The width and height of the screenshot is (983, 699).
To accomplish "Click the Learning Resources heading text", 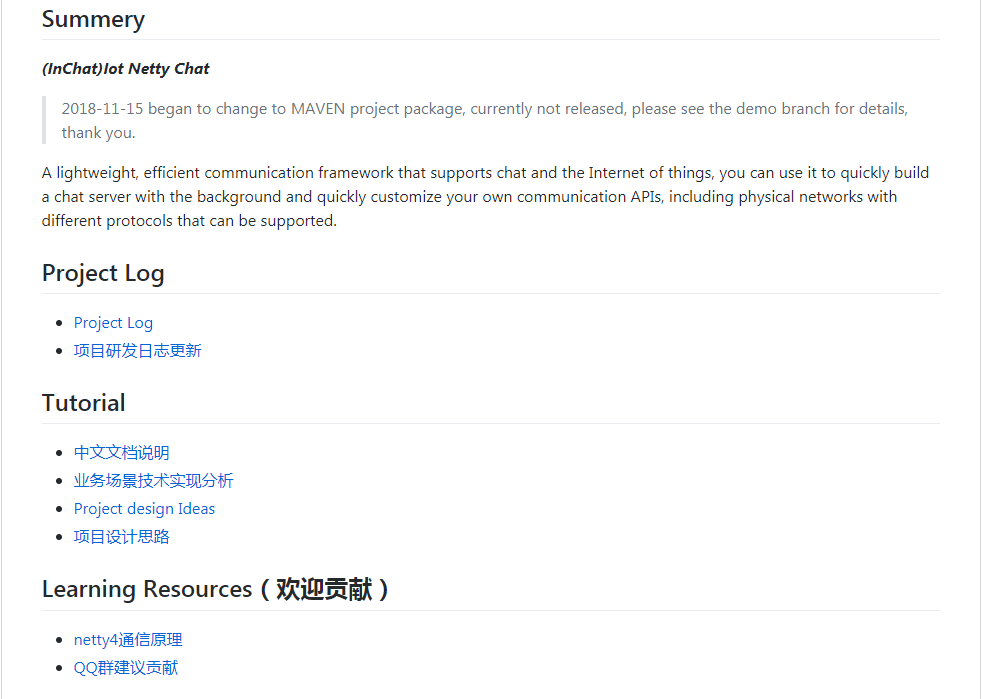I will pos(147,589).
